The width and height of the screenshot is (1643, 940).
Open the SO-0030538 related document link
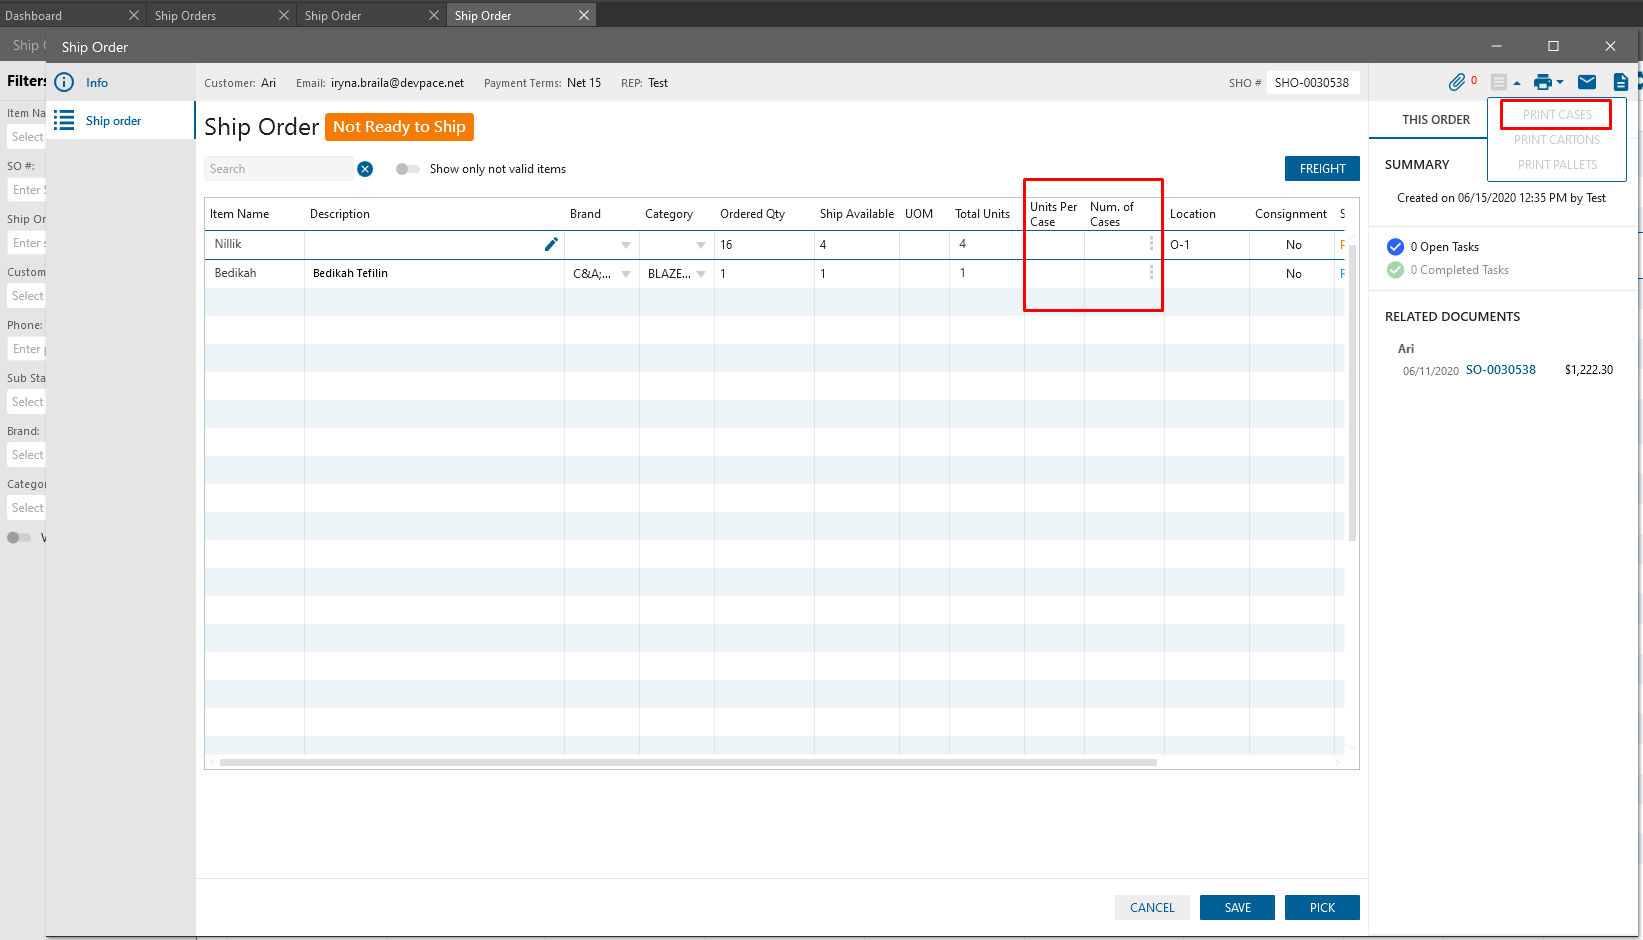(1500, 370)
